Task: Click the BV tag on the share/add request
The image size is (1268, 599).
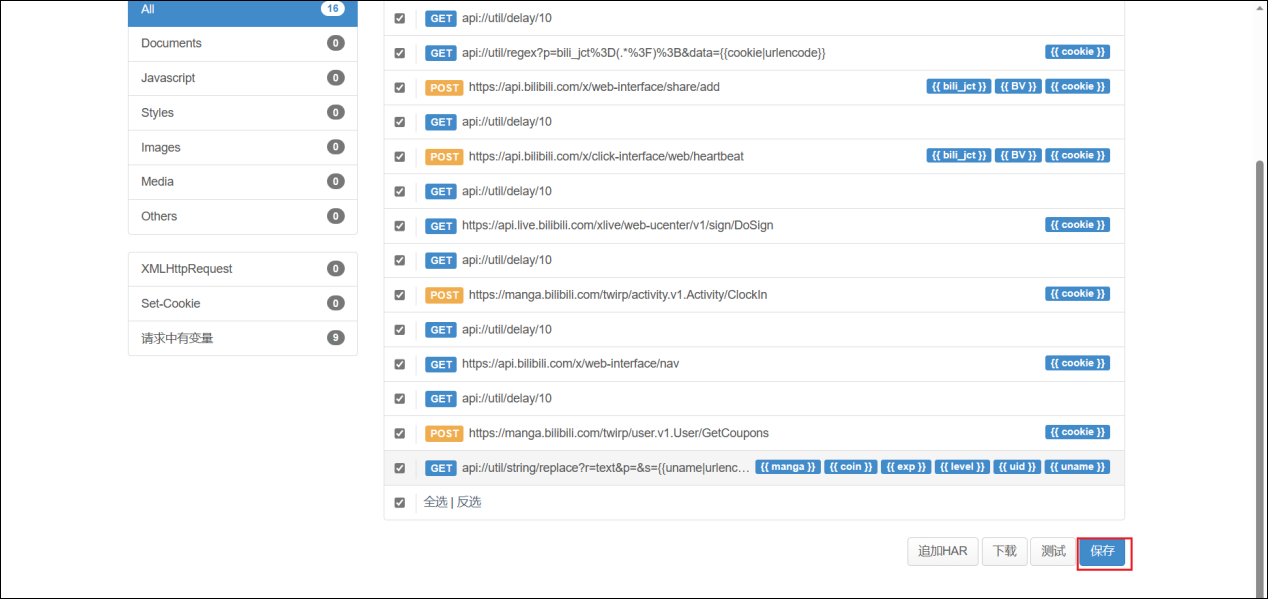Action: pyautogui.click(x=1018, y=87)
